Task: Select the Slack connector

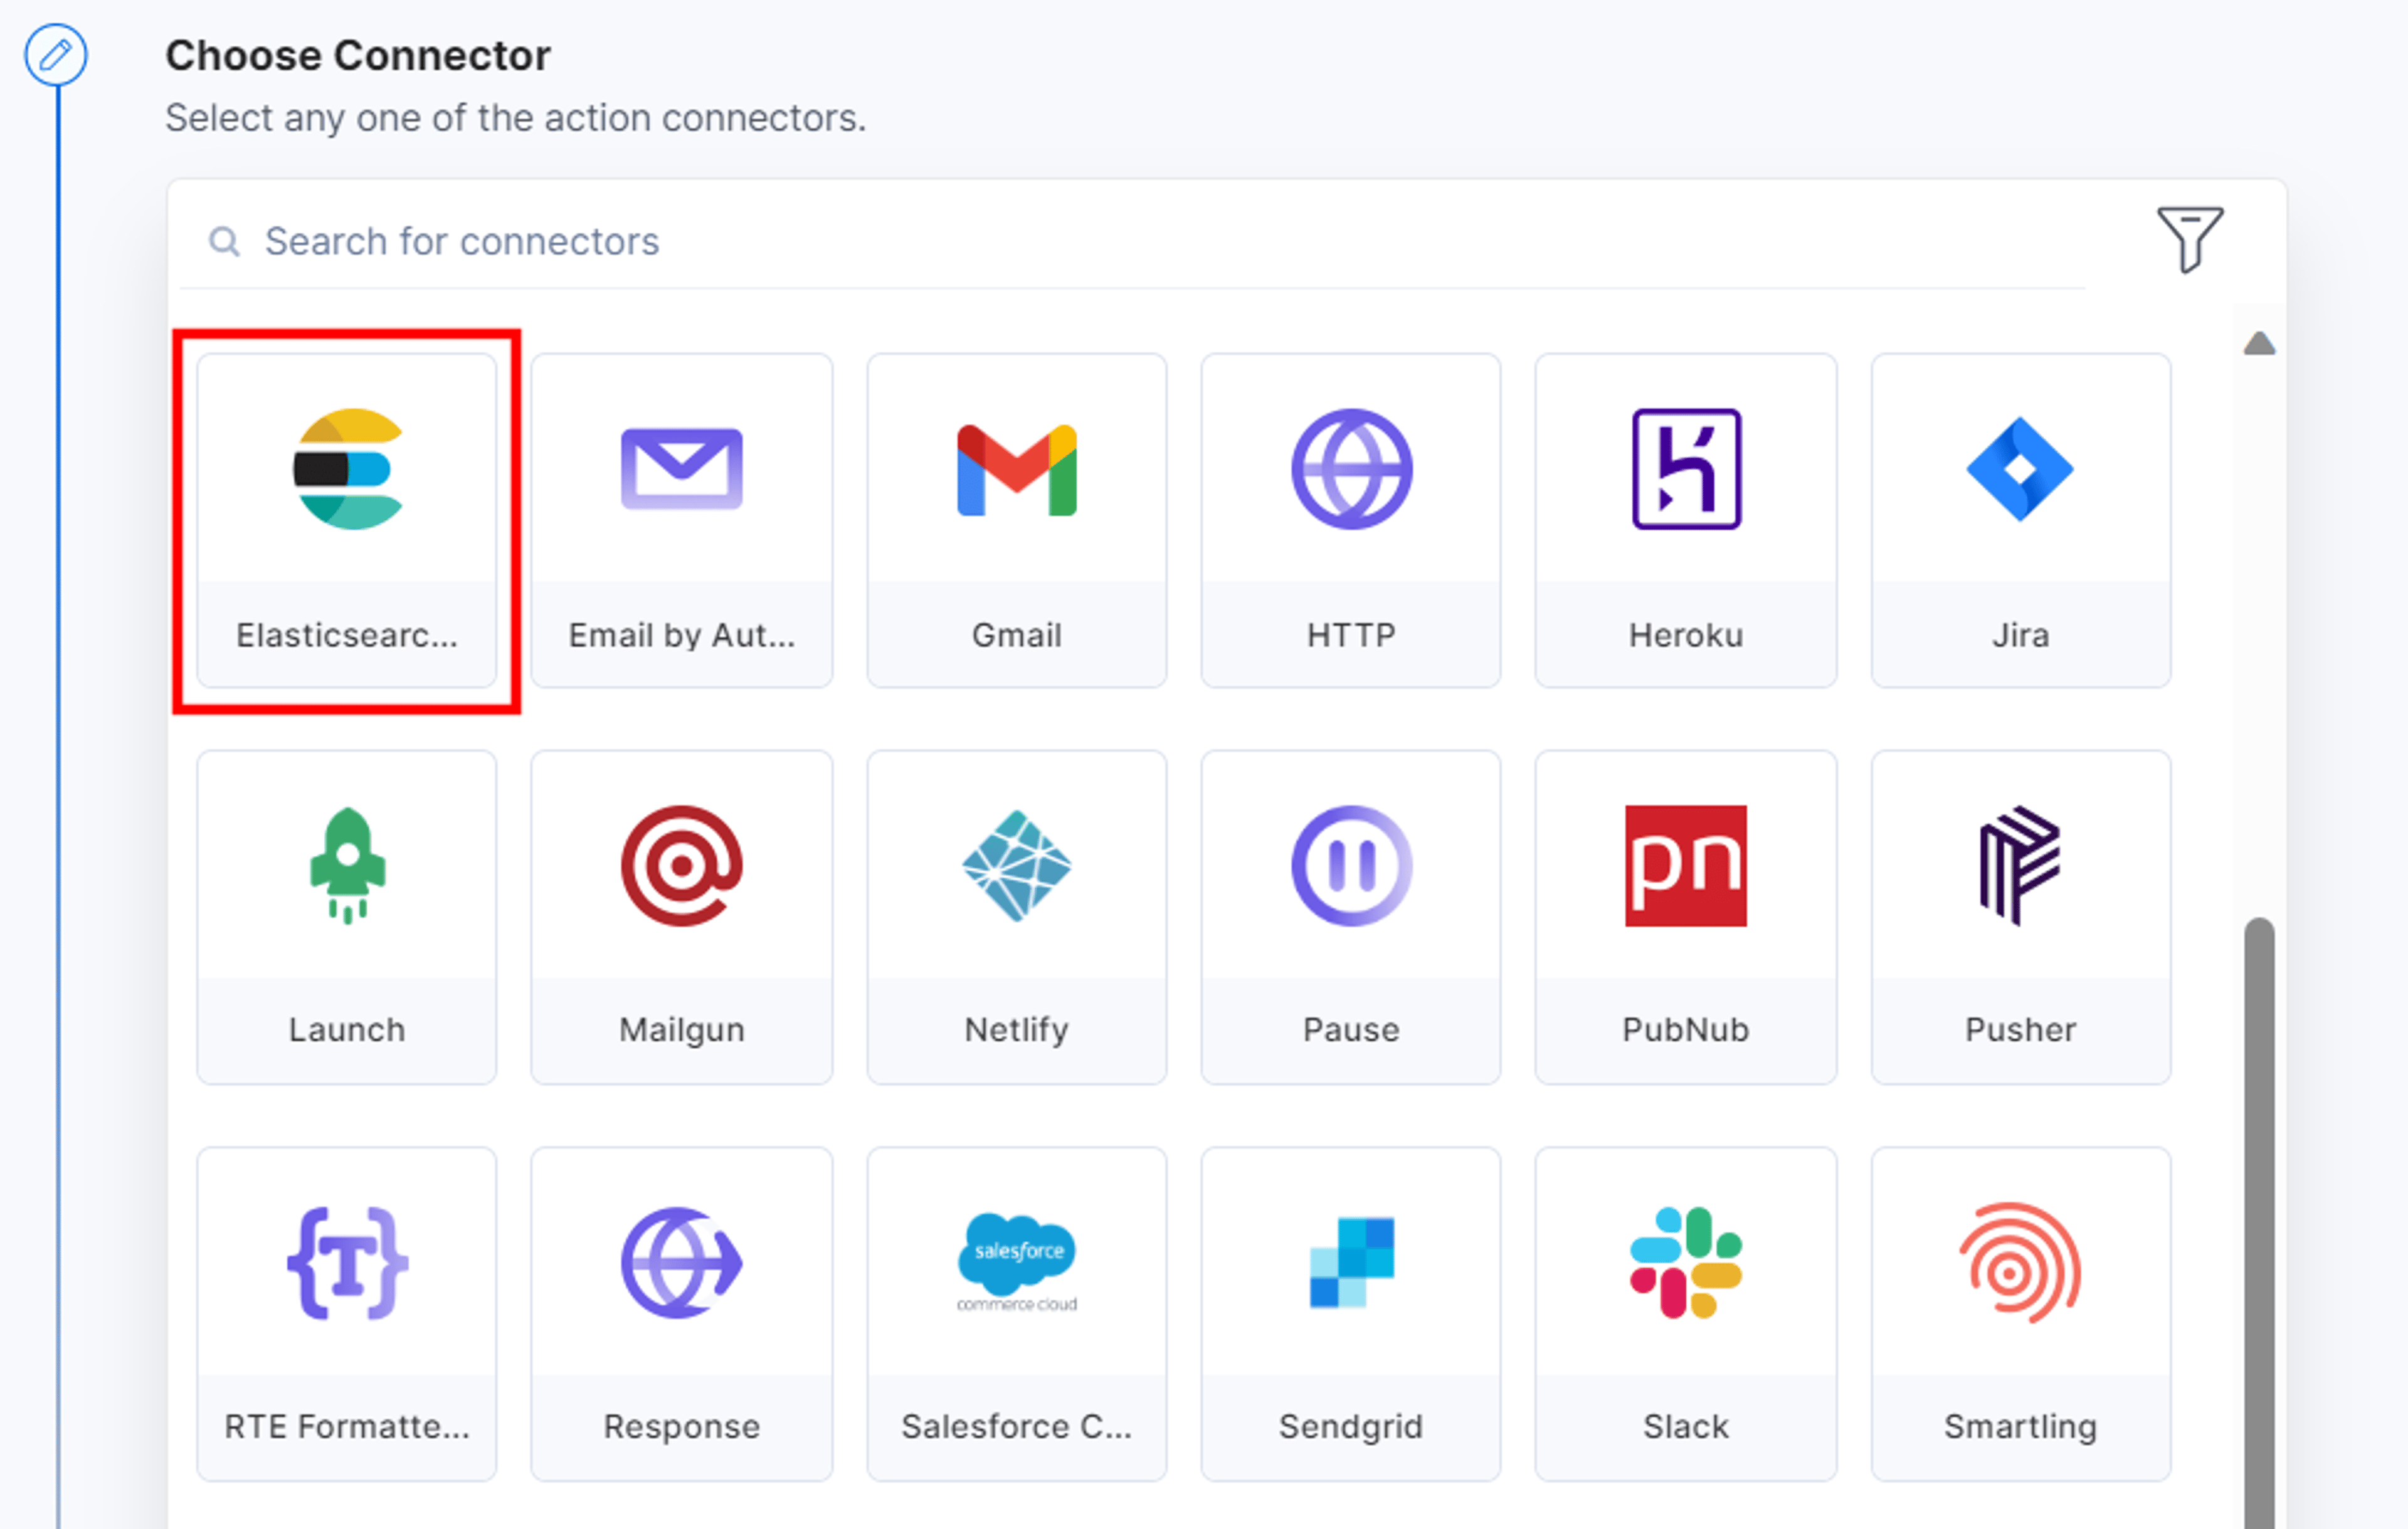Action: click(1686, 1314)
